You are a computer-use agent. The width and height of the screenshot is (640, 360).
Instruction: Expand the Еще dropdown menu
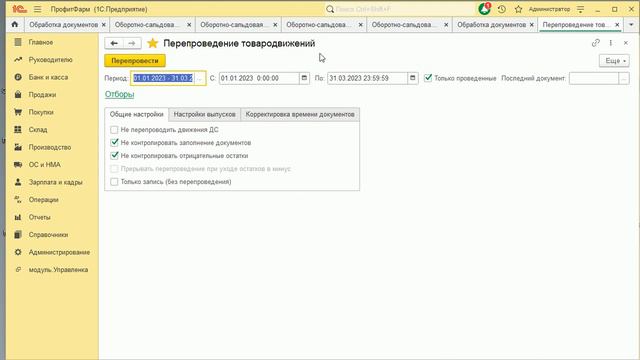[614, 61]
